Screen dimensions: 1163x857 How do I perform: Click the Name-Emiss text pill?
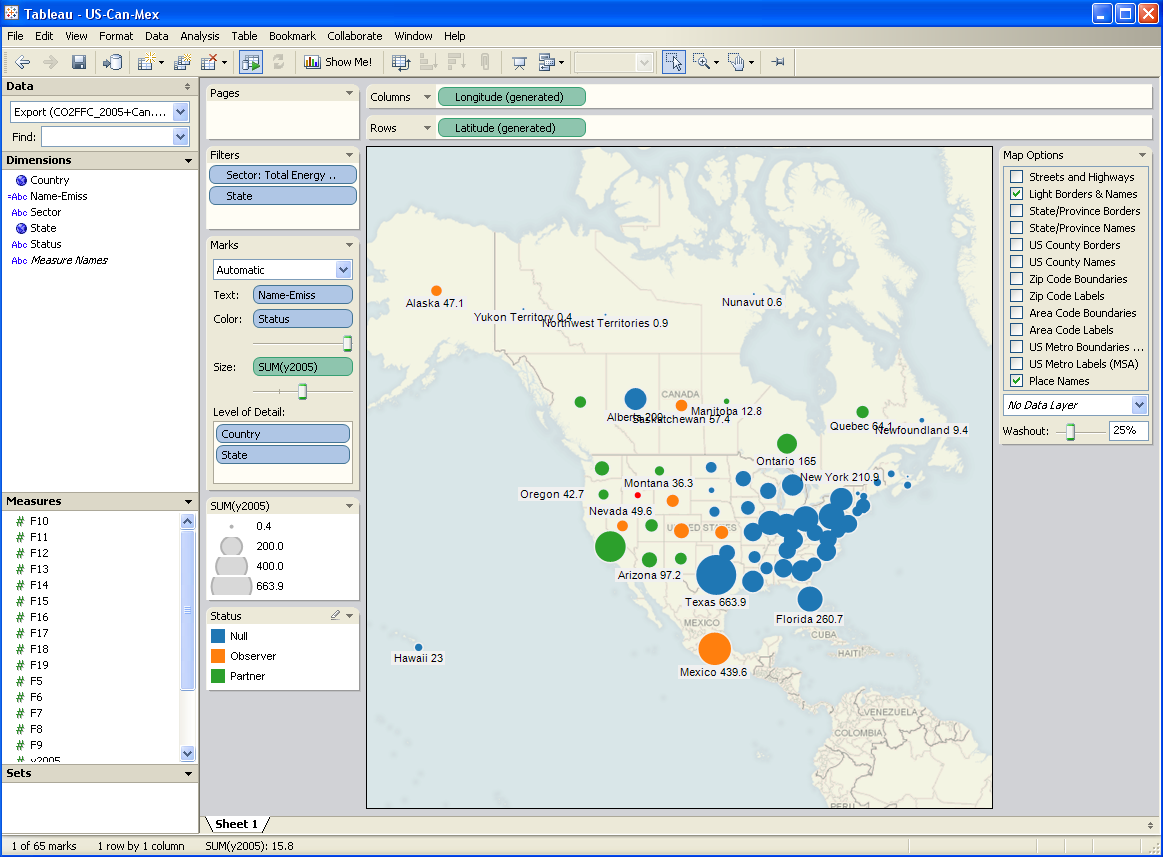click(303, 295)
